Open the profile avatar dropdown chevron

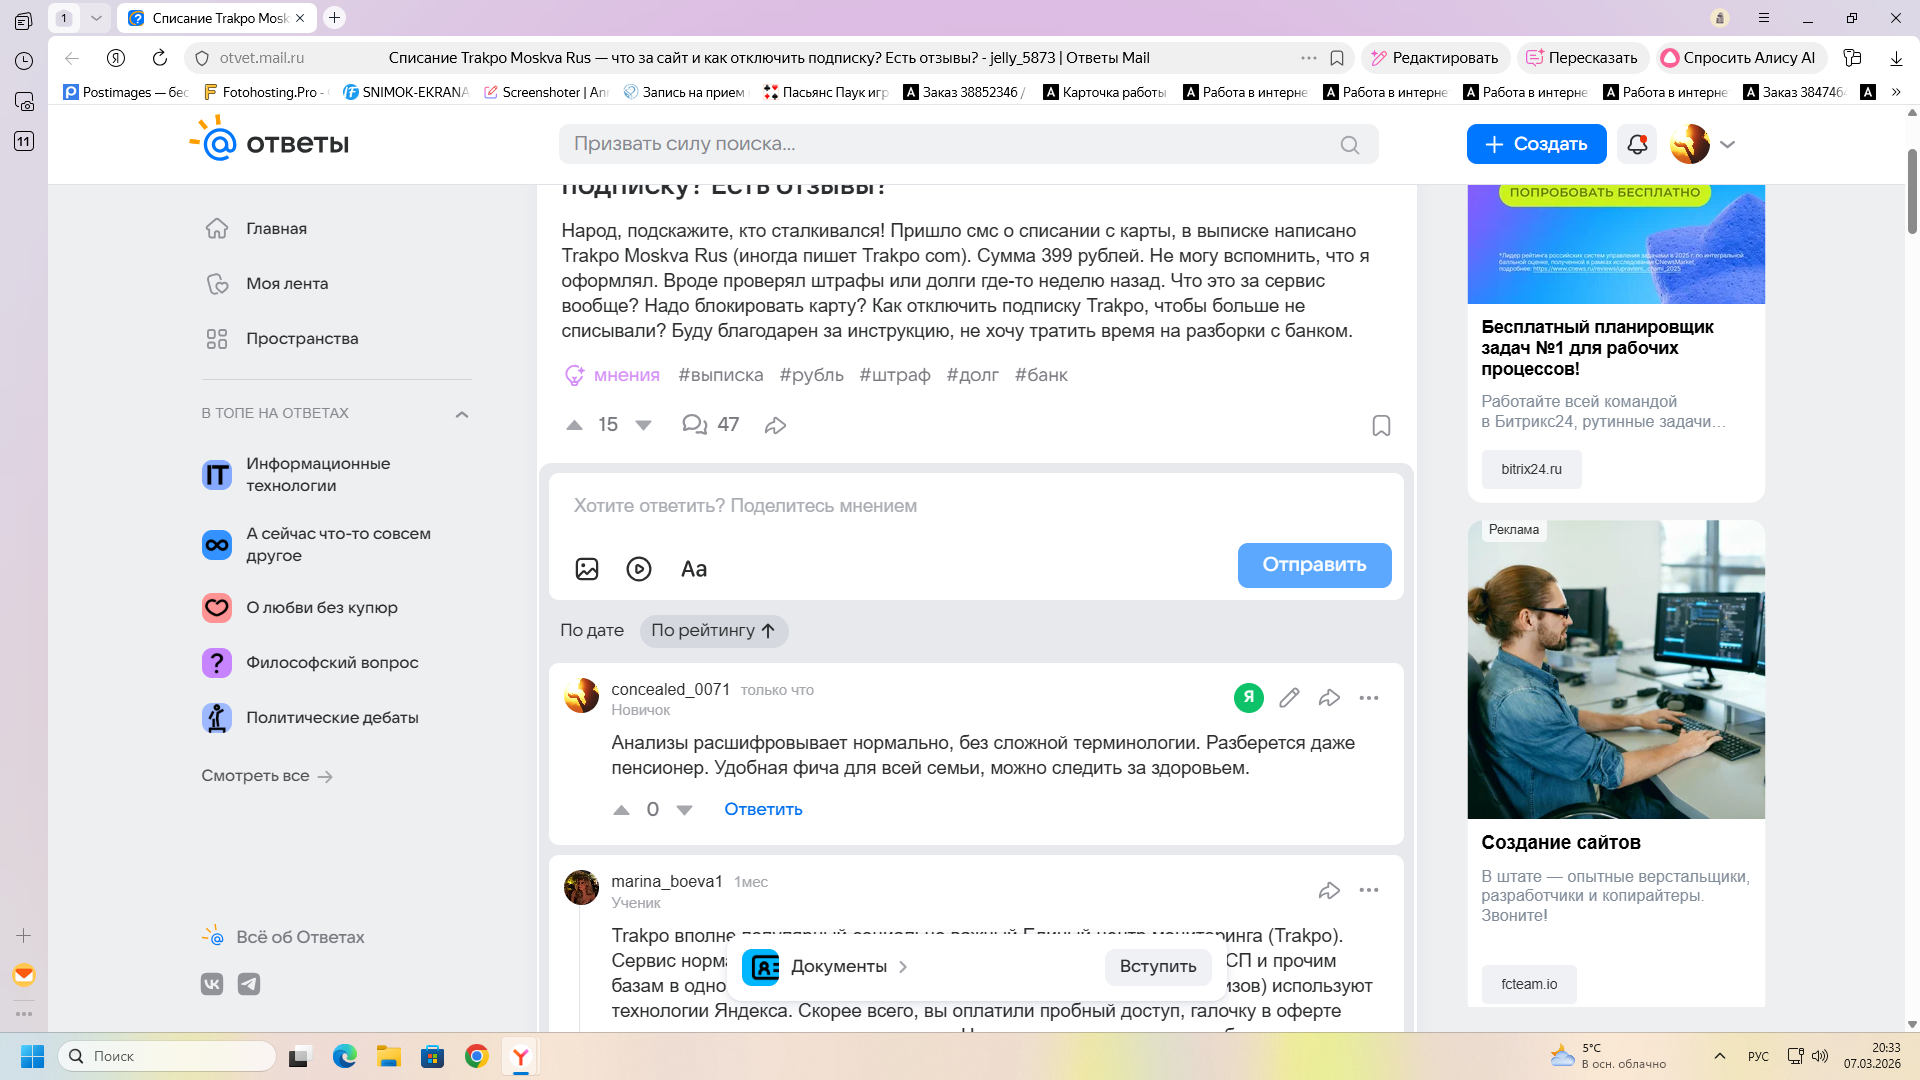click(x=1727, y=144)
